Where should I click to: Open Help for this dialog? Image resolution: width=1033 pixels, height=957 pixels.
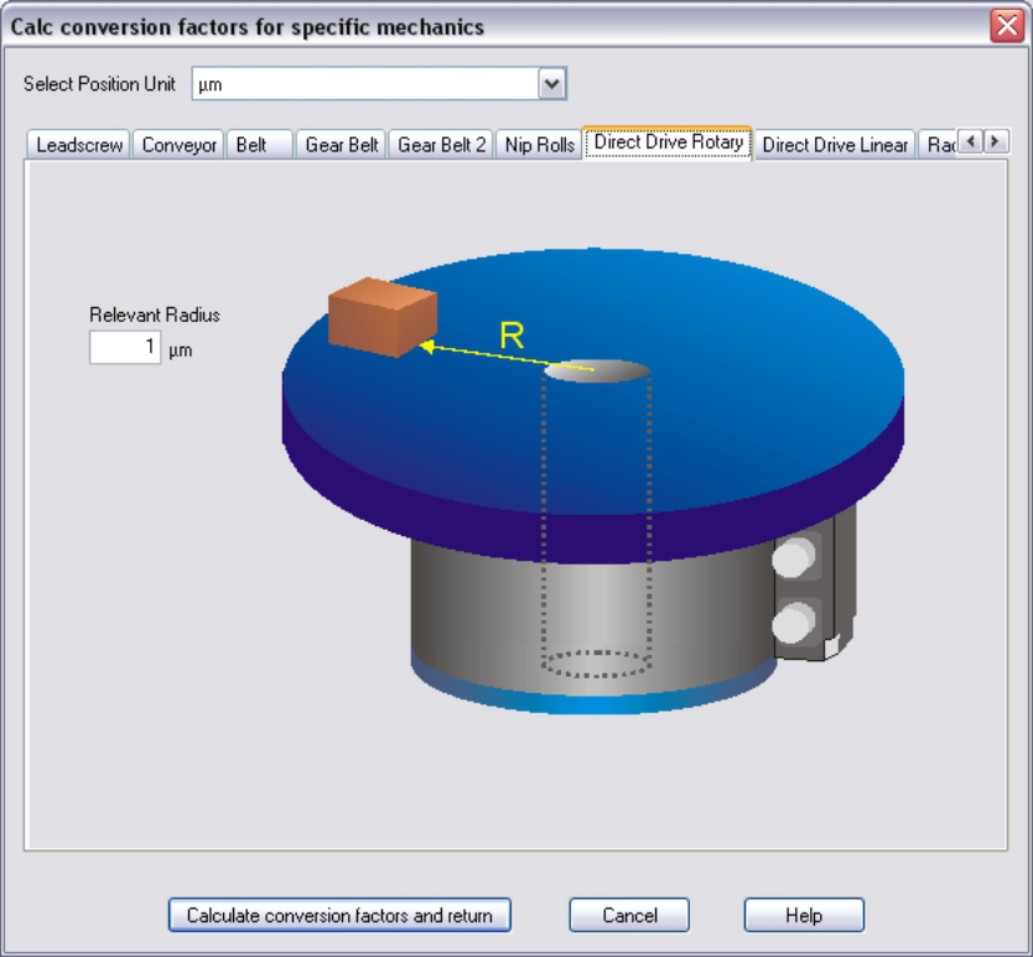(x=803, y=915)
